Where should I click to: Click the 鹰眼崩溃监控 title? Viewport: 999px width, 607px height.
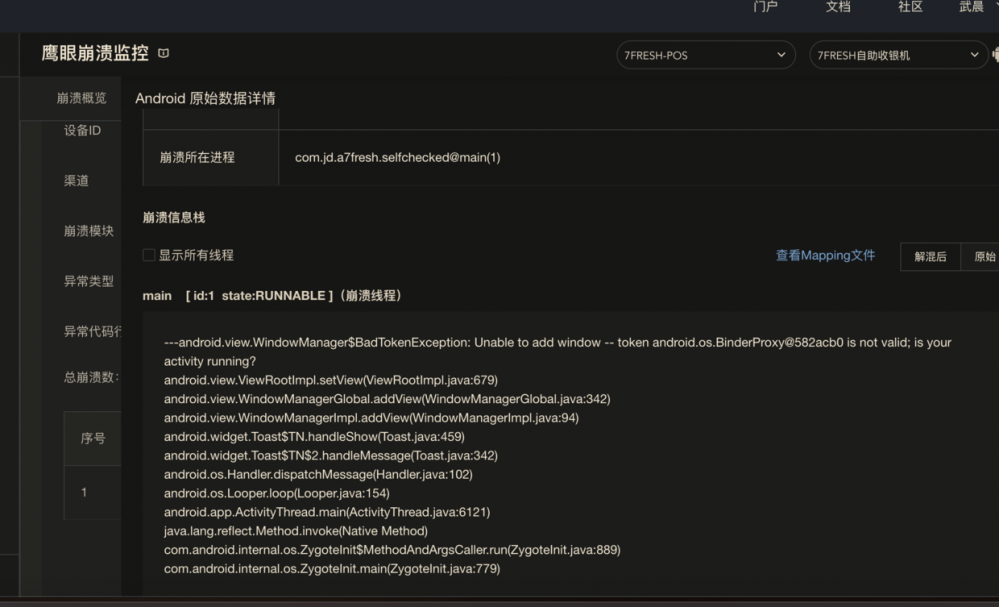click(x=95, y=53)
